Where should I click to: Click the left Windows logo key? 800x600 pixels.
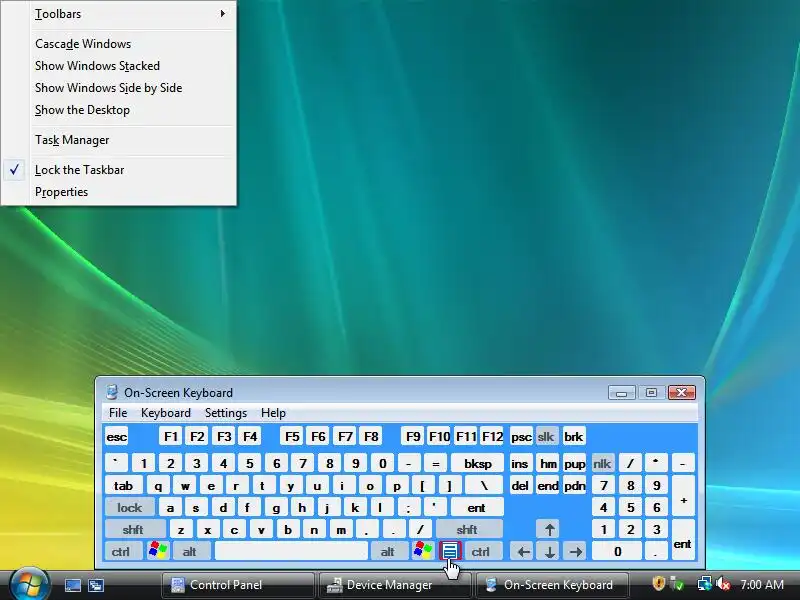(158, 551)
